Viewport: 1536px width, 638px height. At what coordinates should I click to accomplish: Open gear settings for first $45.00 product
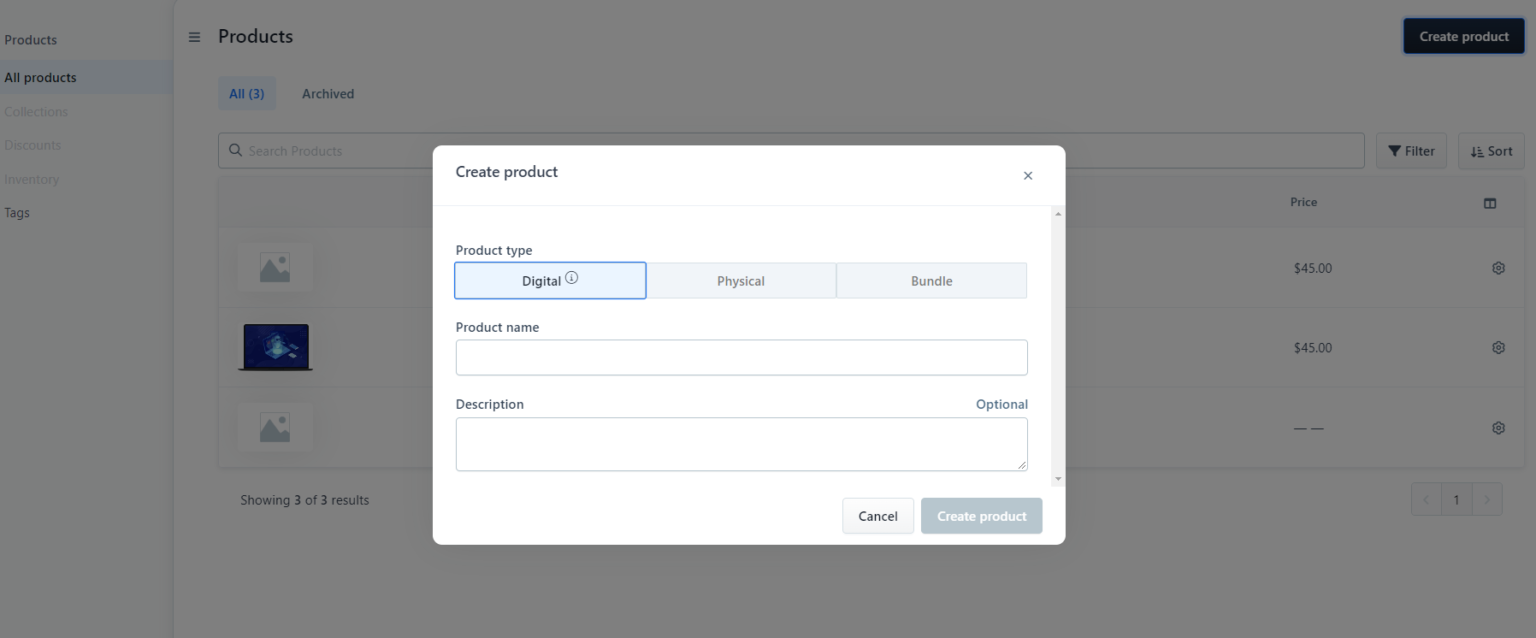(x=1498, y=268)
